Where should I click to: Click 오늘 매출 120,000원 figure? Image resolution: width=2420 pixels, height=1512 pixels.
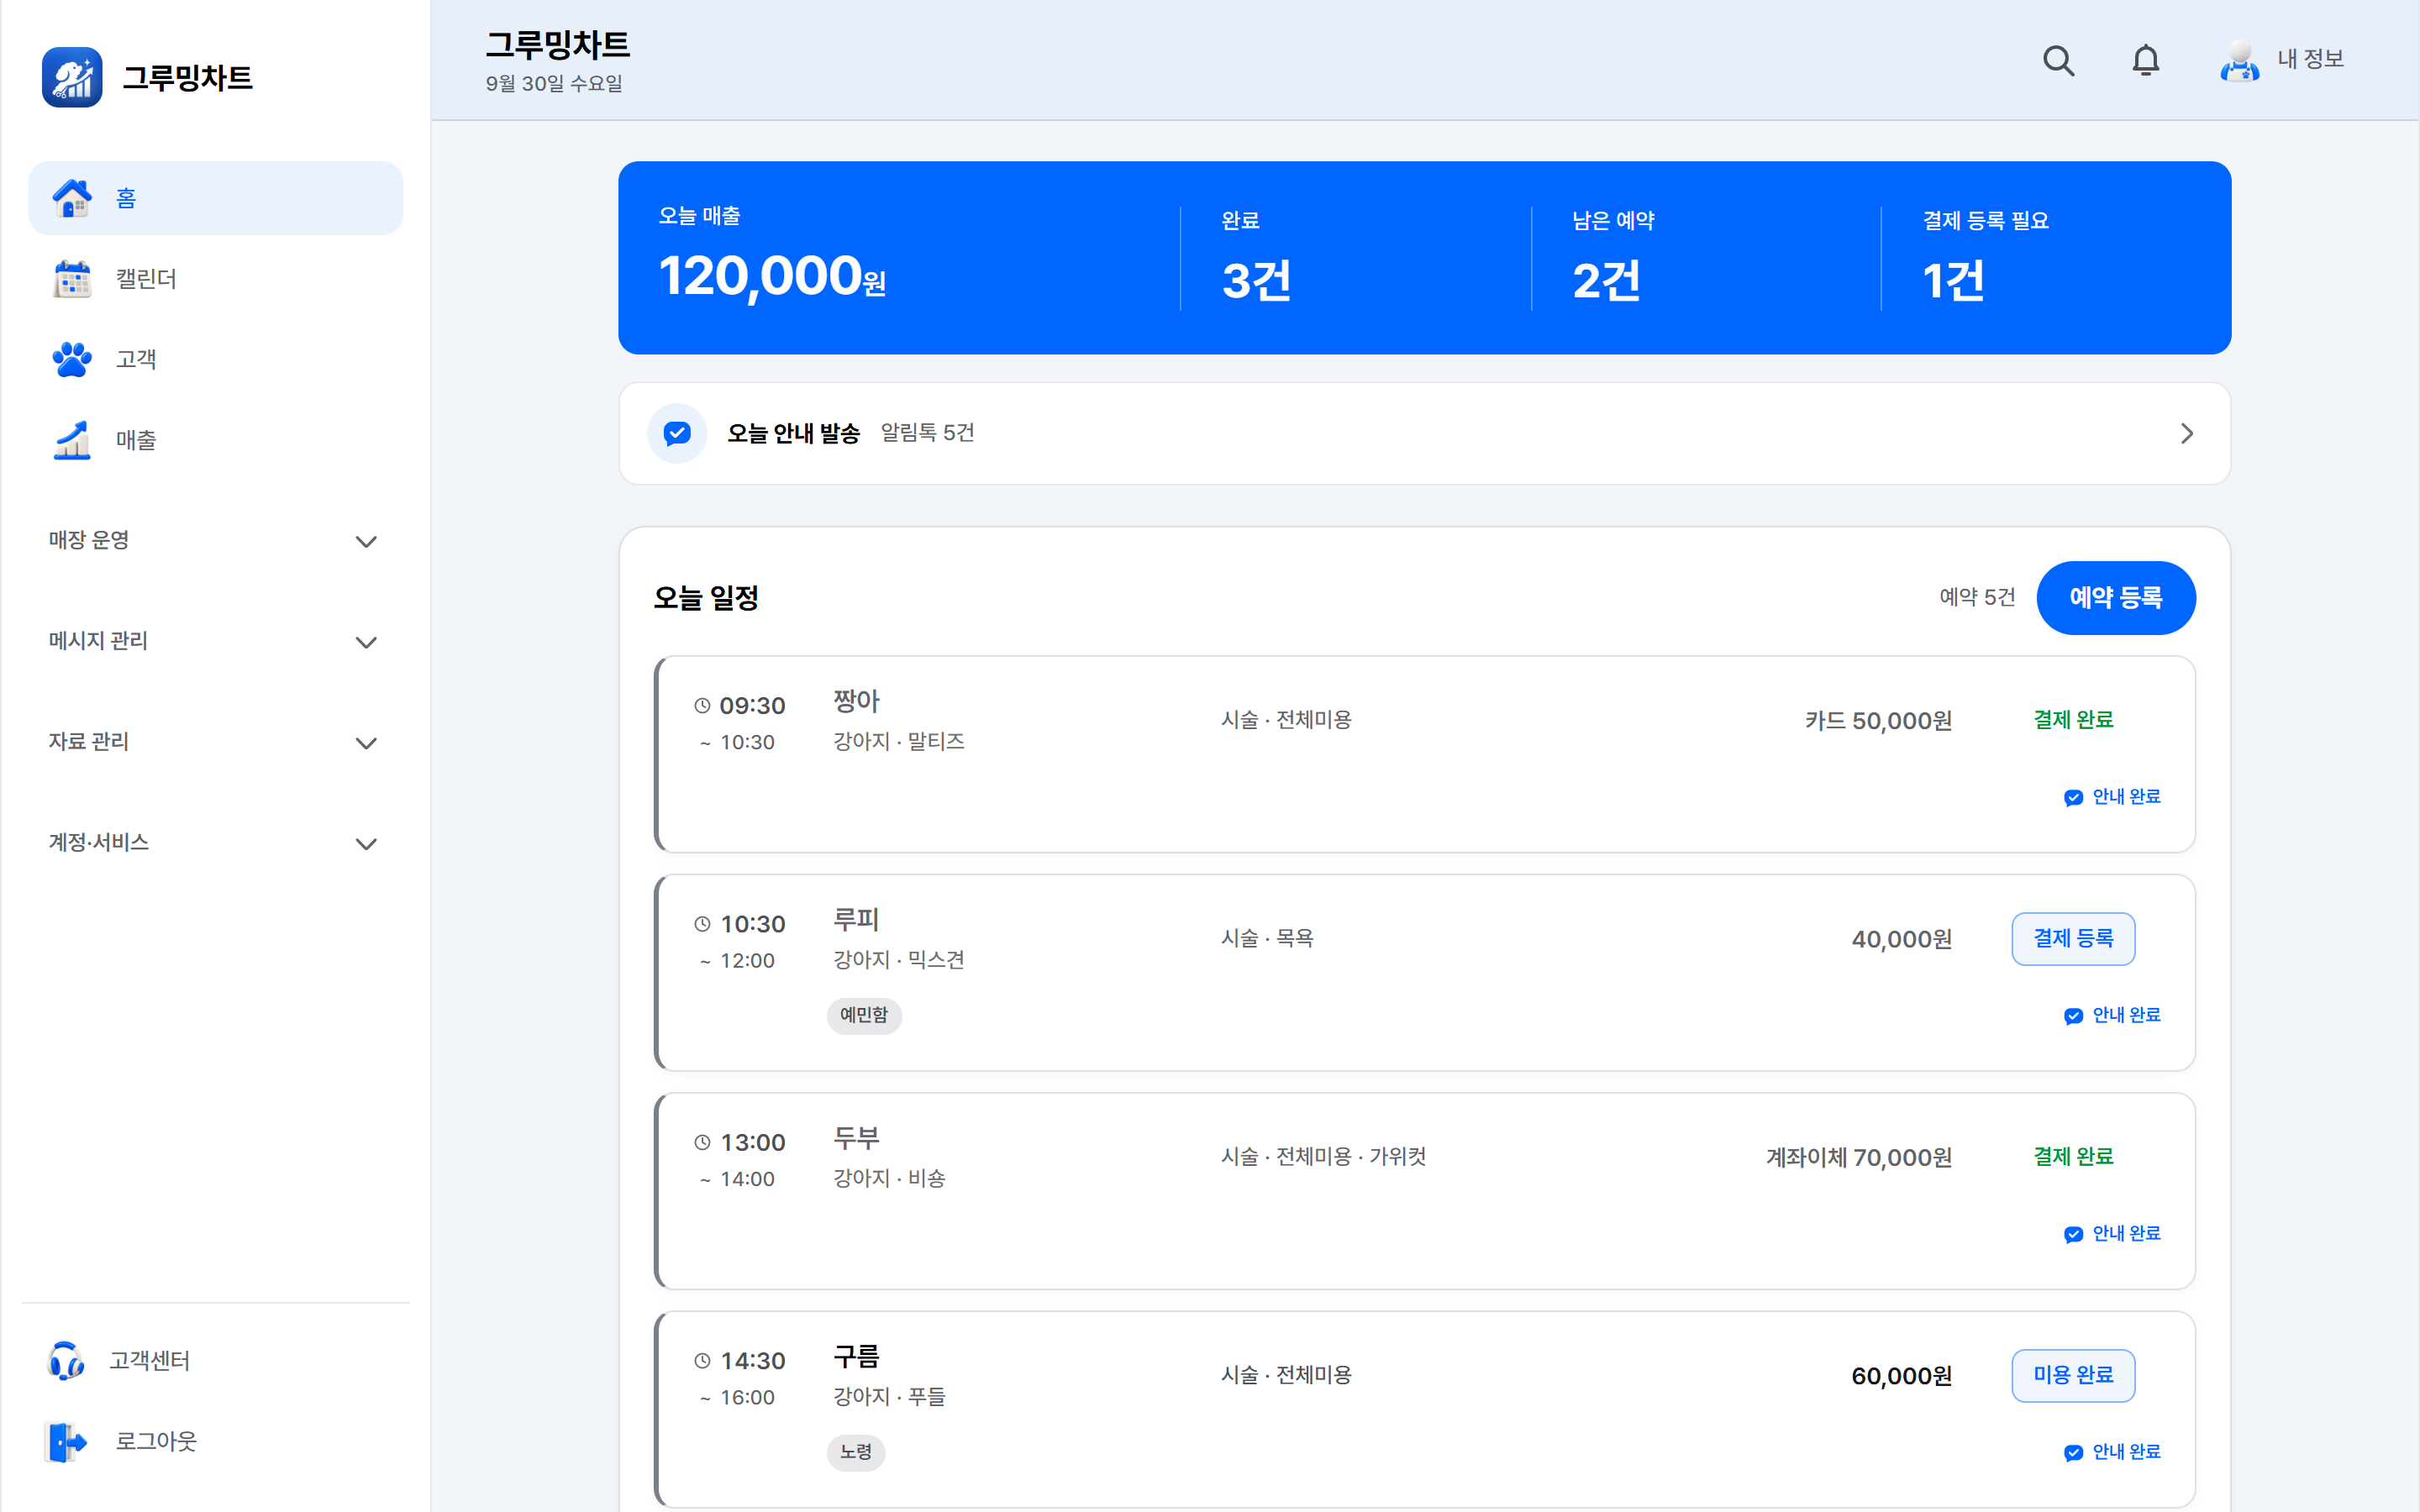[772, 277]
